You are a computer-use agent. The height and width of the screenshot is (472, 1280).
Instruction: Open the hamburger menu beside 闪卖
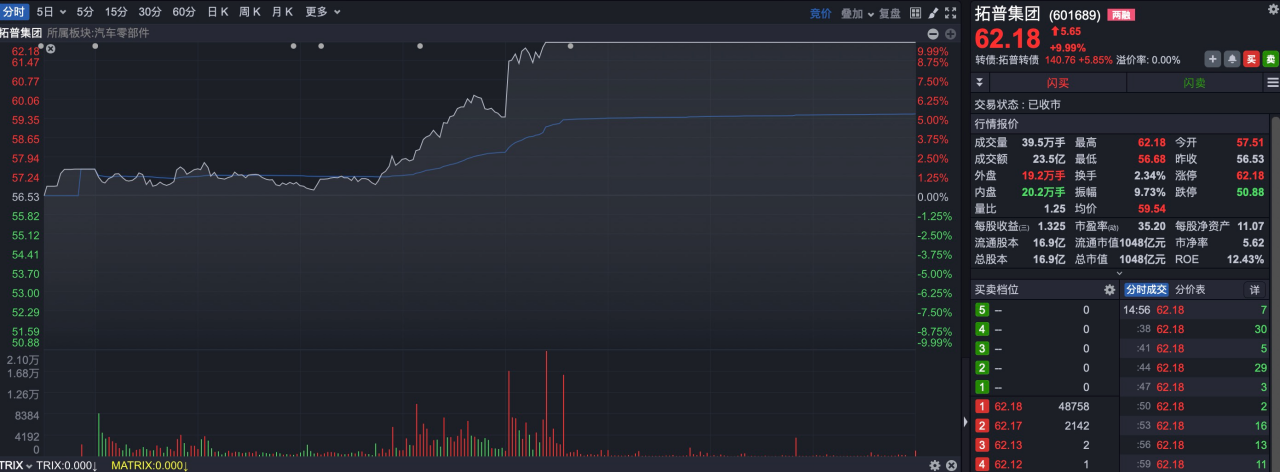click(x=1271, y=83)
